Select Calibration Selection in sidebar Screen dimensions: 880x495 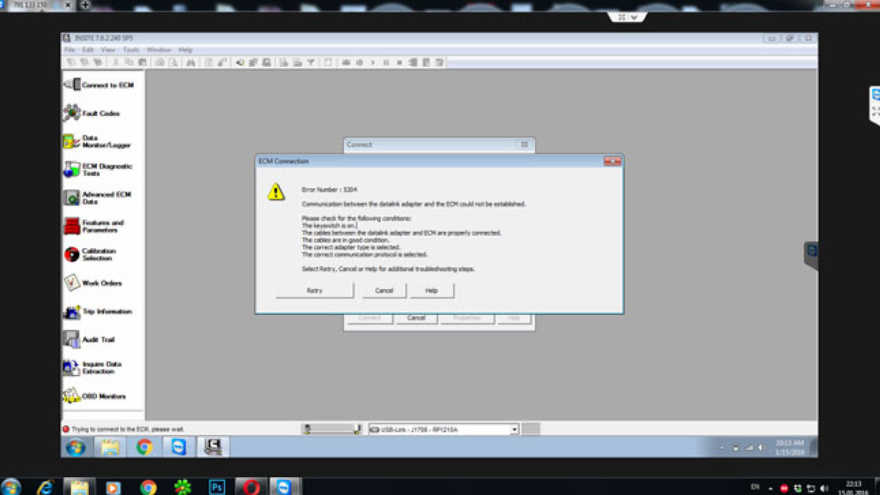tap(100, 254)
